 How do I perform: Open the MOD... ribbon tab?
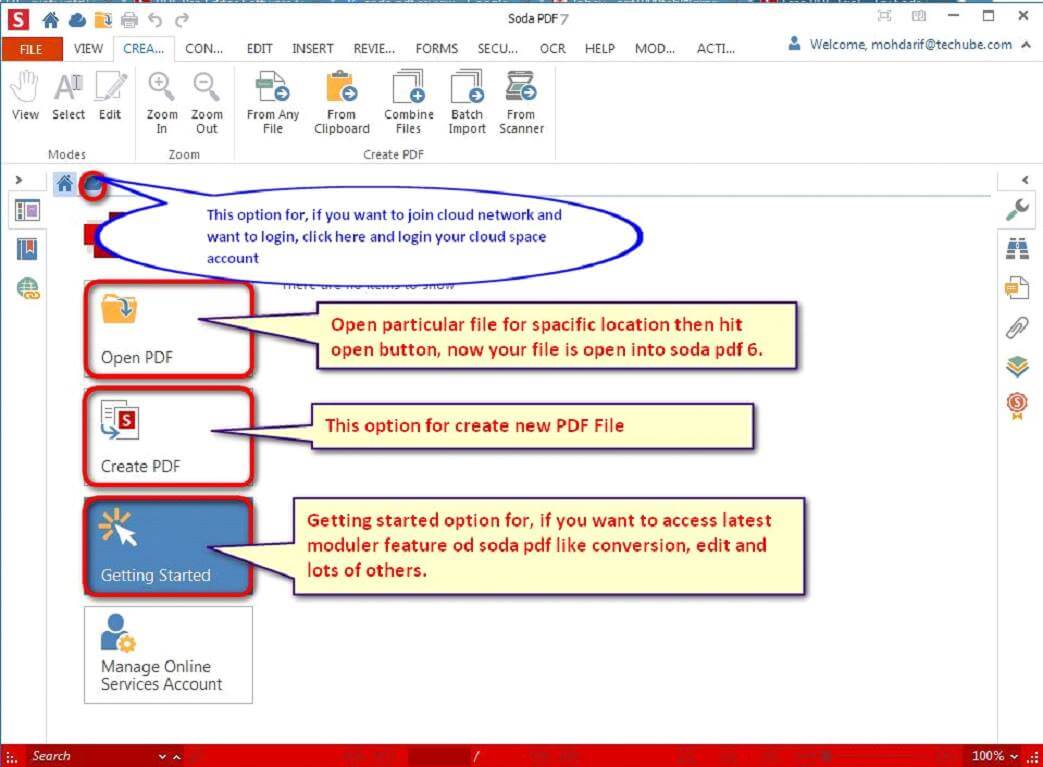(655, 49)
